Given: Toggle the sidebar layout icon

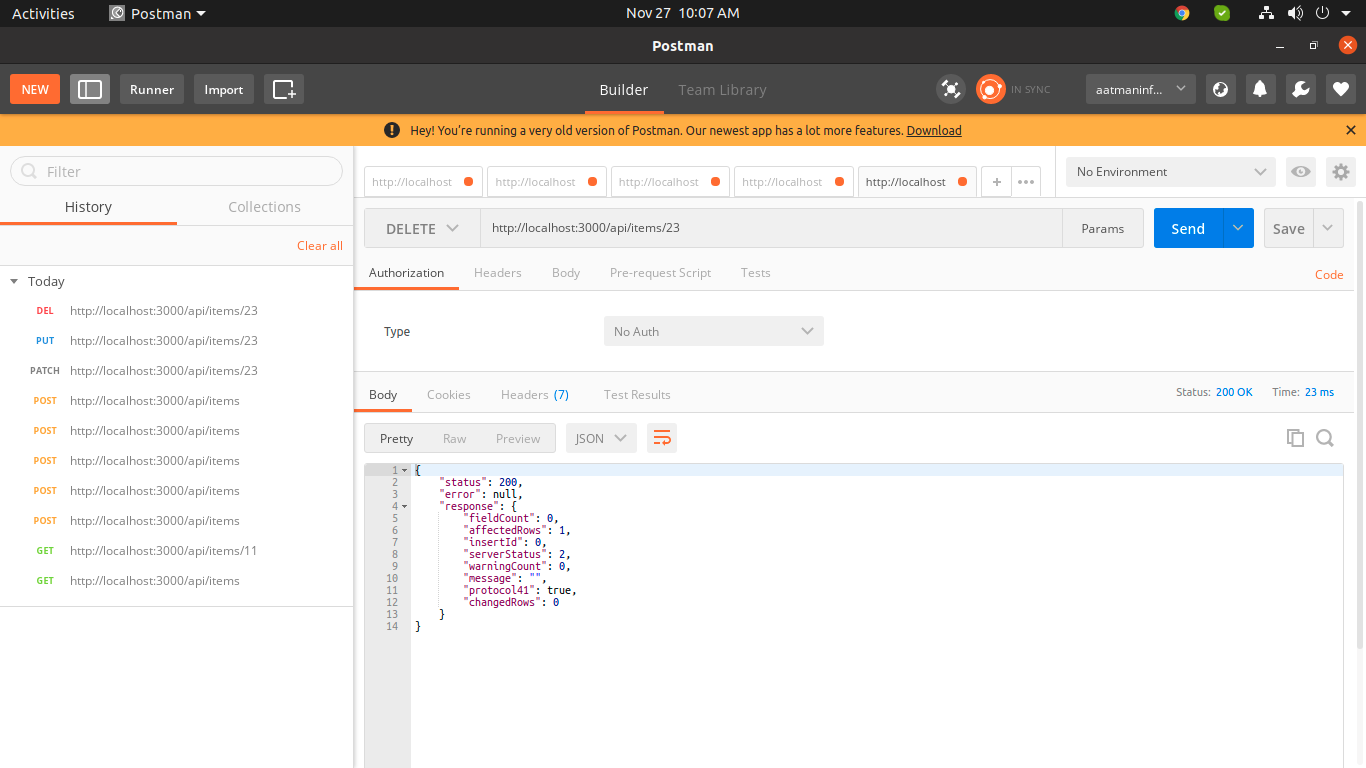Looking at the screenshot, I should 90,89.
